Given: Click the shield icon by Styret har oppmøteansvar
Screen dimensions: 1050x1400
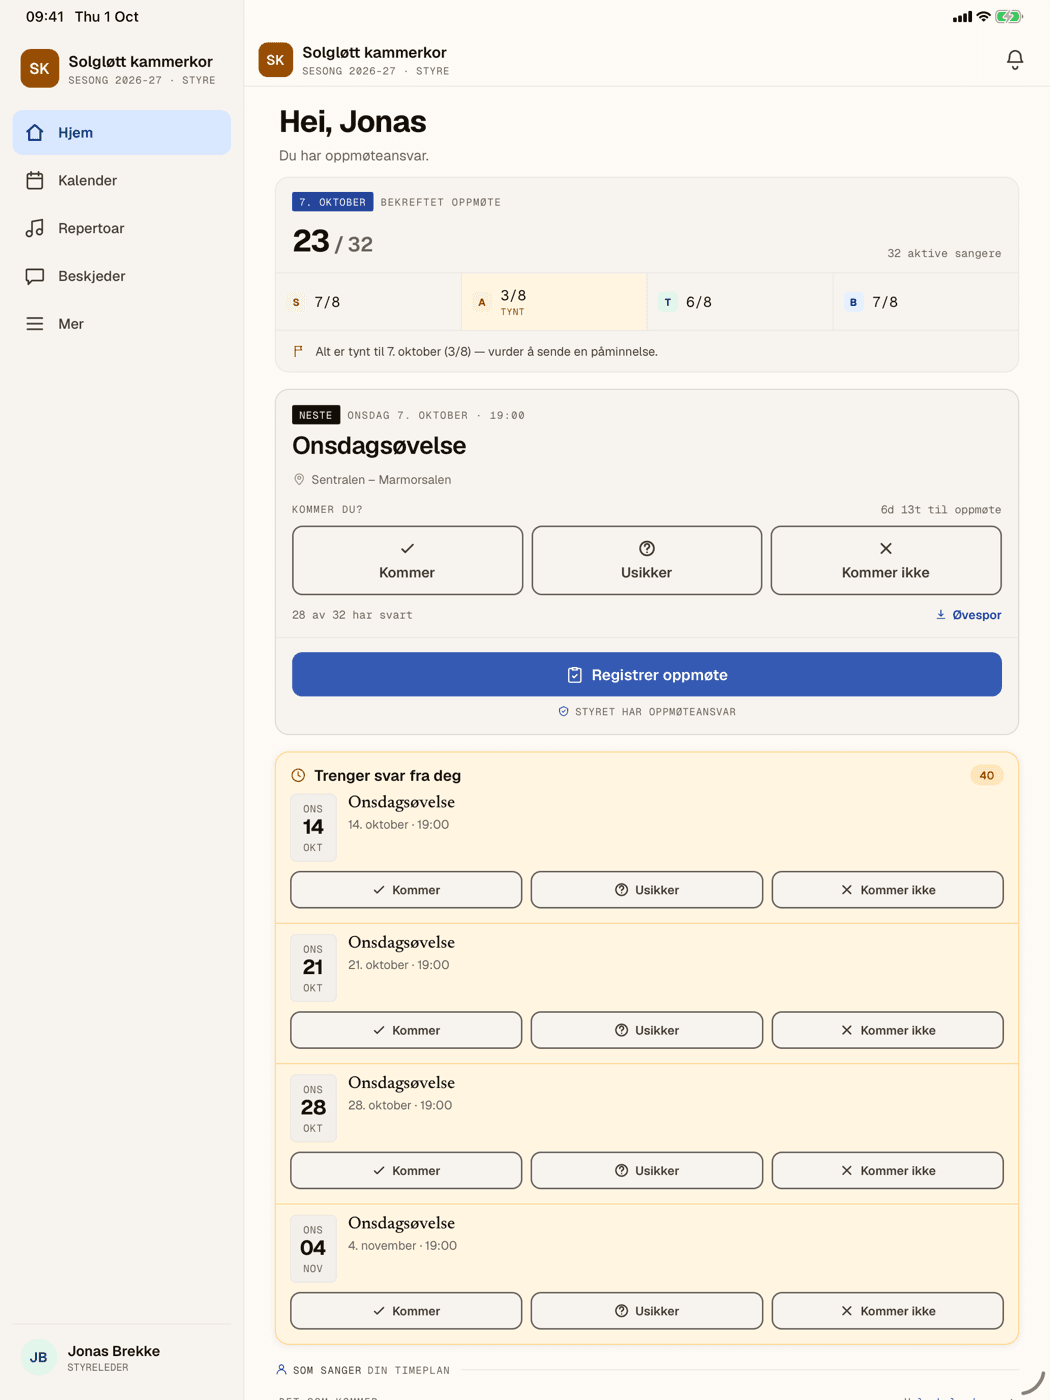Looking at the screenshot, I should (x=563, y=712).
